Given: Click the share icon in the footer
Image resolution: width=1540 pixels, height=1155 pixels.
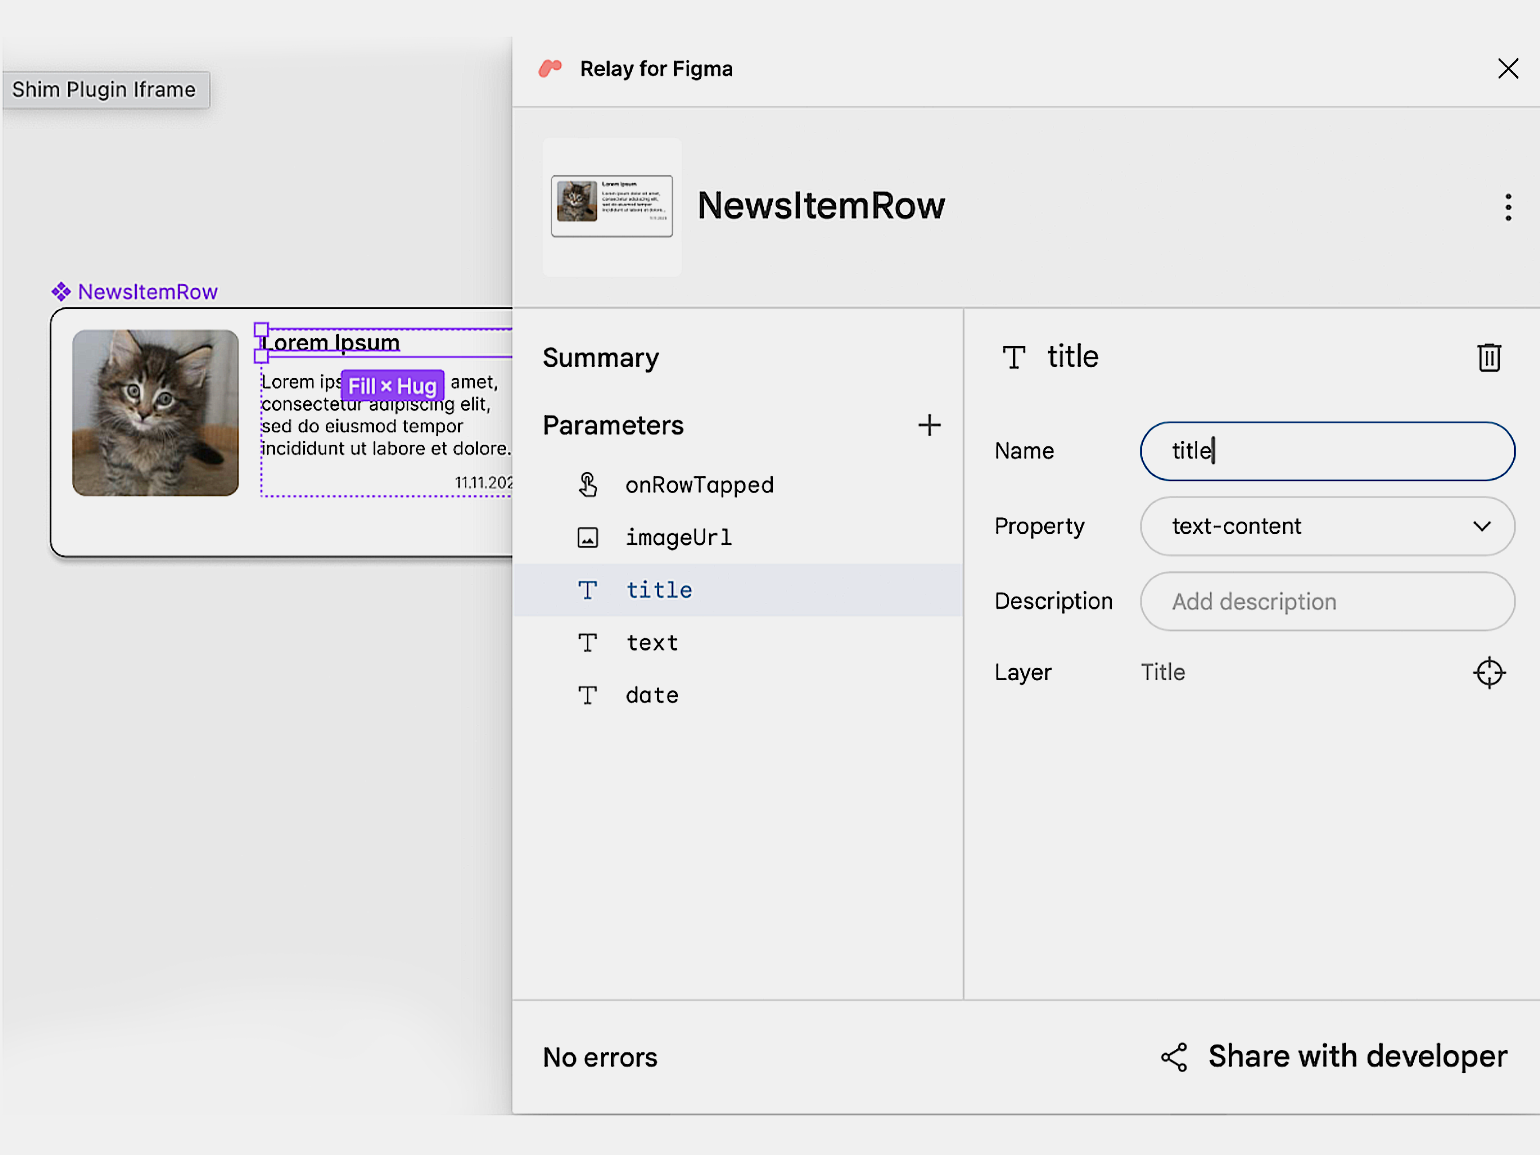Looking at the screenshot, I should pos(1174,1057).
